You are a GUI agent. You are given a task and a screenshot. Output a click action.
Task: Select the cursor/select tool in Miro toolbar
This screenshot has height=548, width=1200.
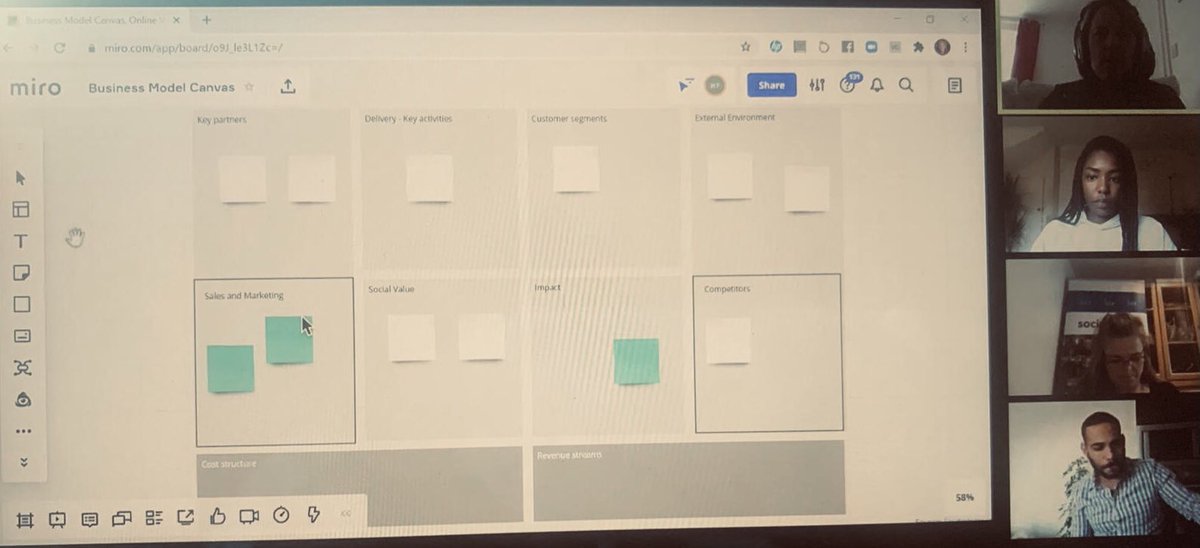21,178
